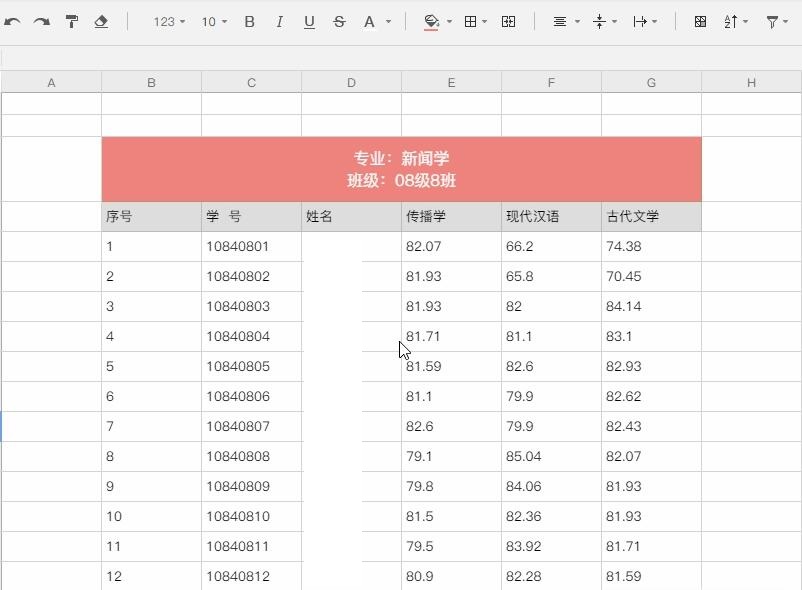
Task: Click the cell containing 65.8
Action: [x=551, y=277]
